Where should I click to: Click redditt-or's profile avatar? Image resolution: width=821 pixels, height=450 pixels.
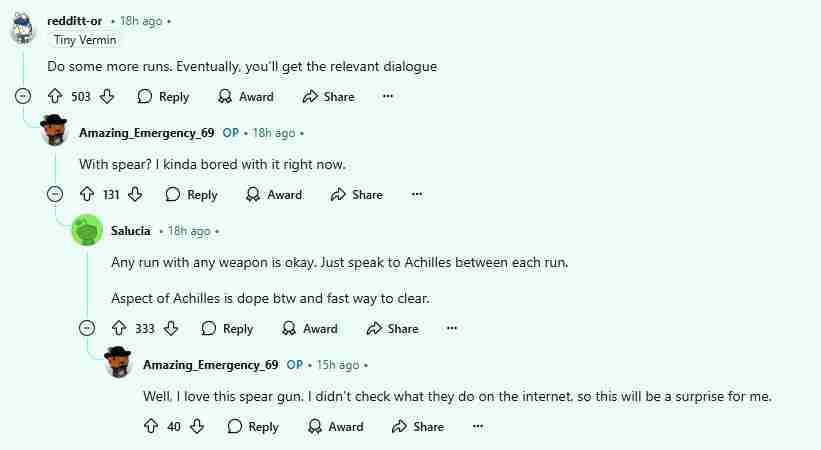coord(23,28)
